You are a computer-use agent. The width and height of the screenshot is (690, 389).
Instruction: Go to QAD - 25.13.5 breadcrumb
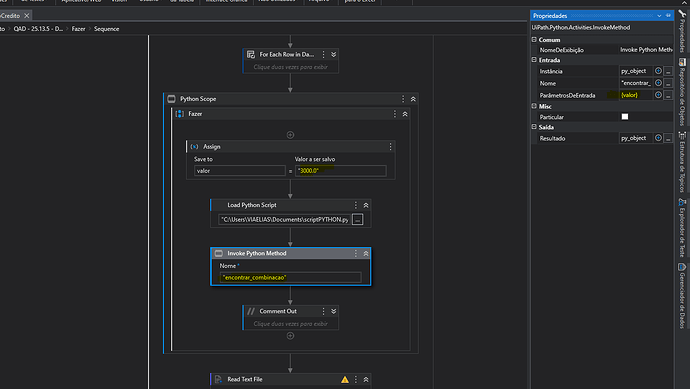click(x=38, y=29)
